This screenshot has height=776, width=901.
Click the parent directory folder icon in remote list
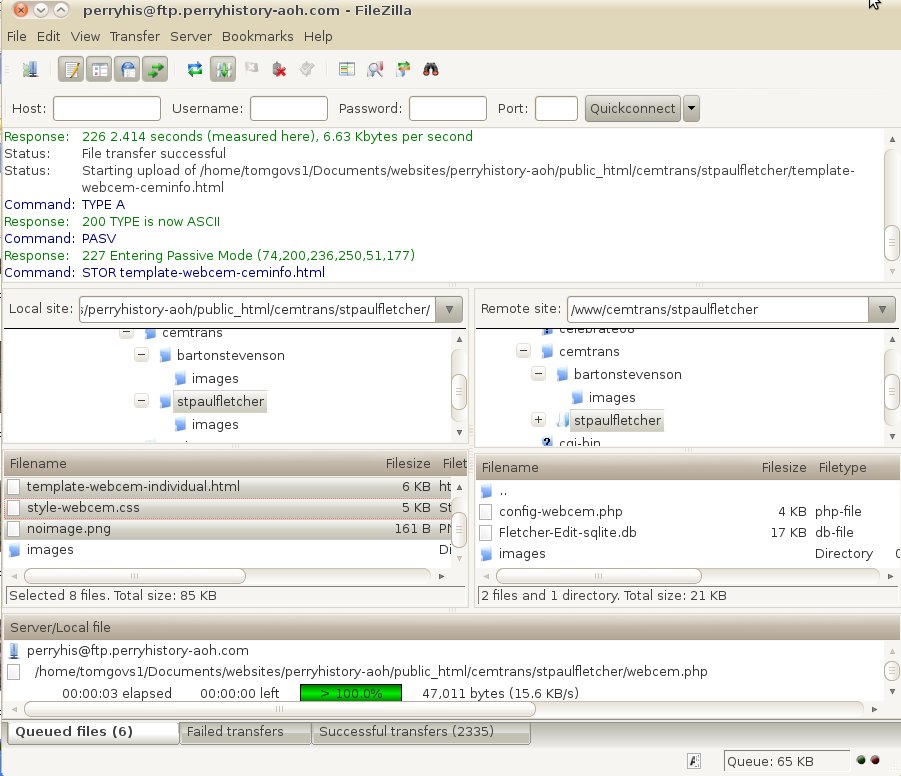point(486,491)
